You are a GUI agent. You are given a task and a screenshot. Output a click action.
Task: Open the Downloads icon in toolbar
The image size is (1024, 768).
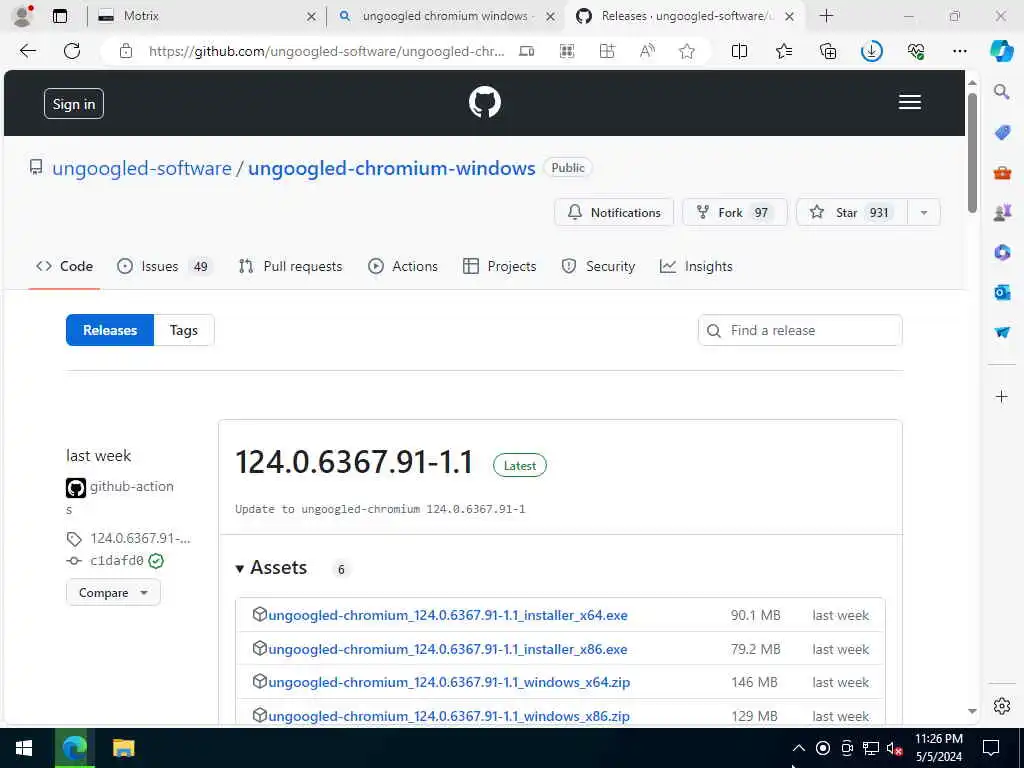(871, 51)
